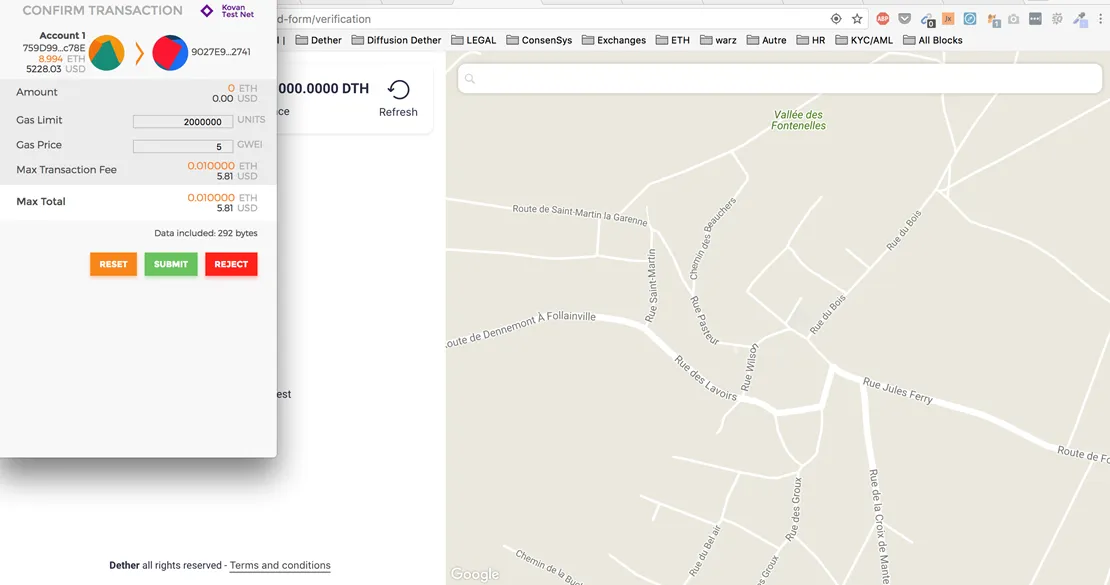Click the Rue de la Croix de Mante label
This screenshot has width=1110, height=585.
click(x=880, y=526)
